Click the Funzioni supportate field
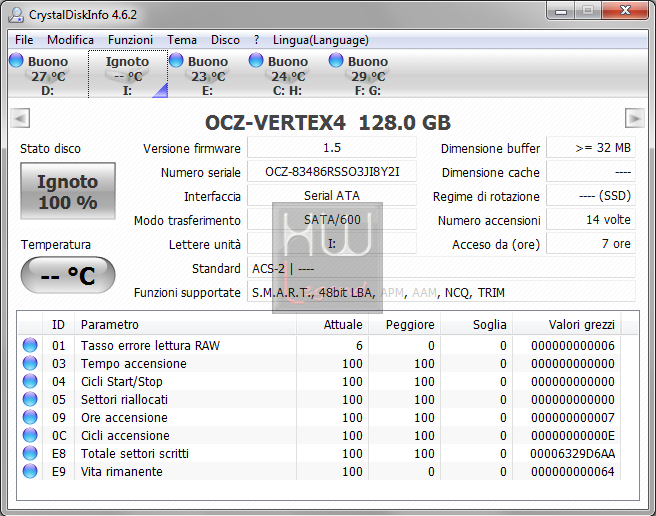656x516 pixels. pos(441,292)
